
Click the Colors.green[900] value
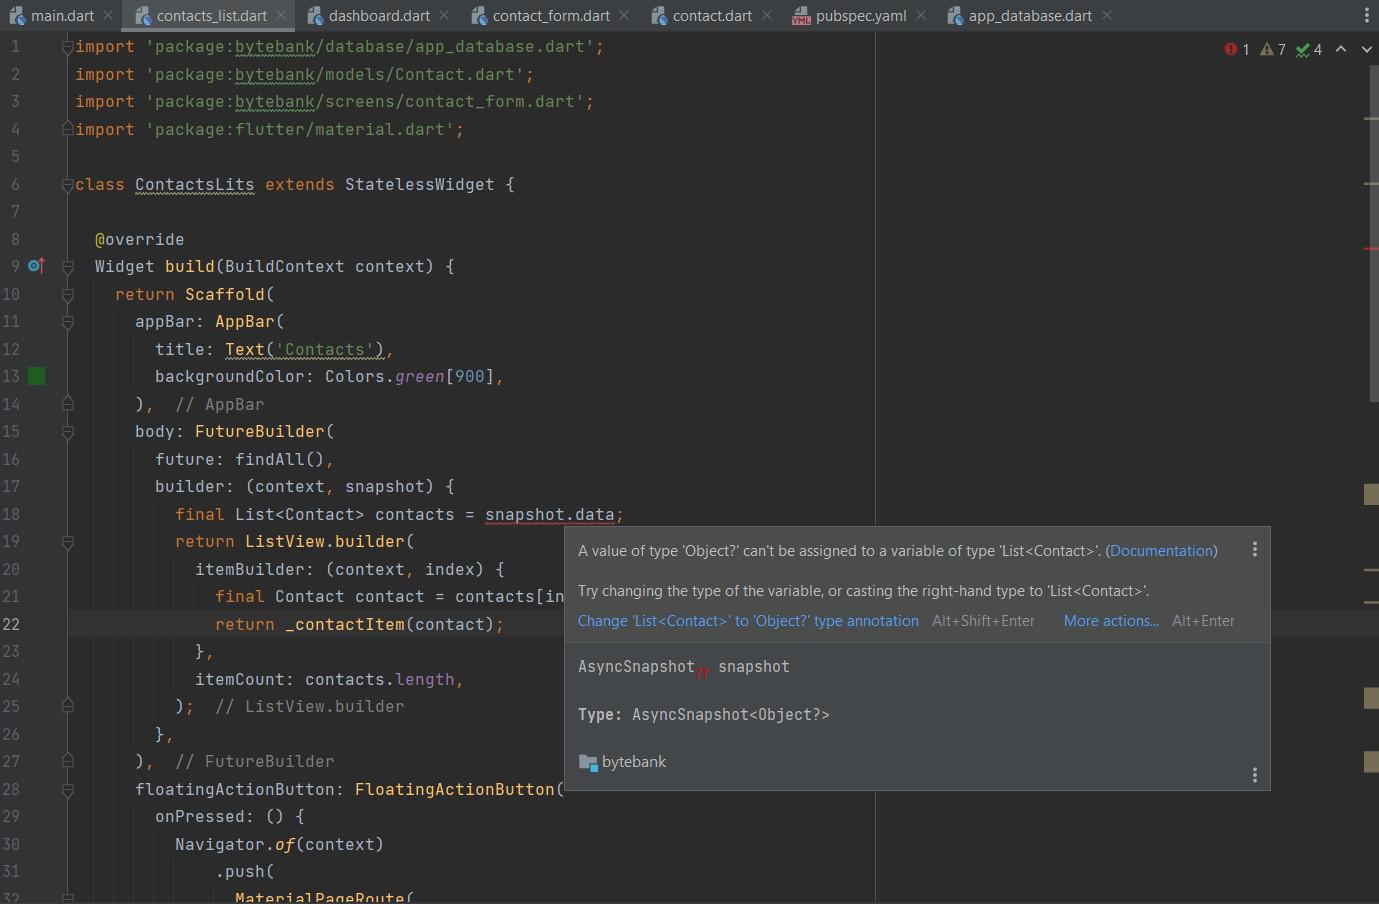409,377
